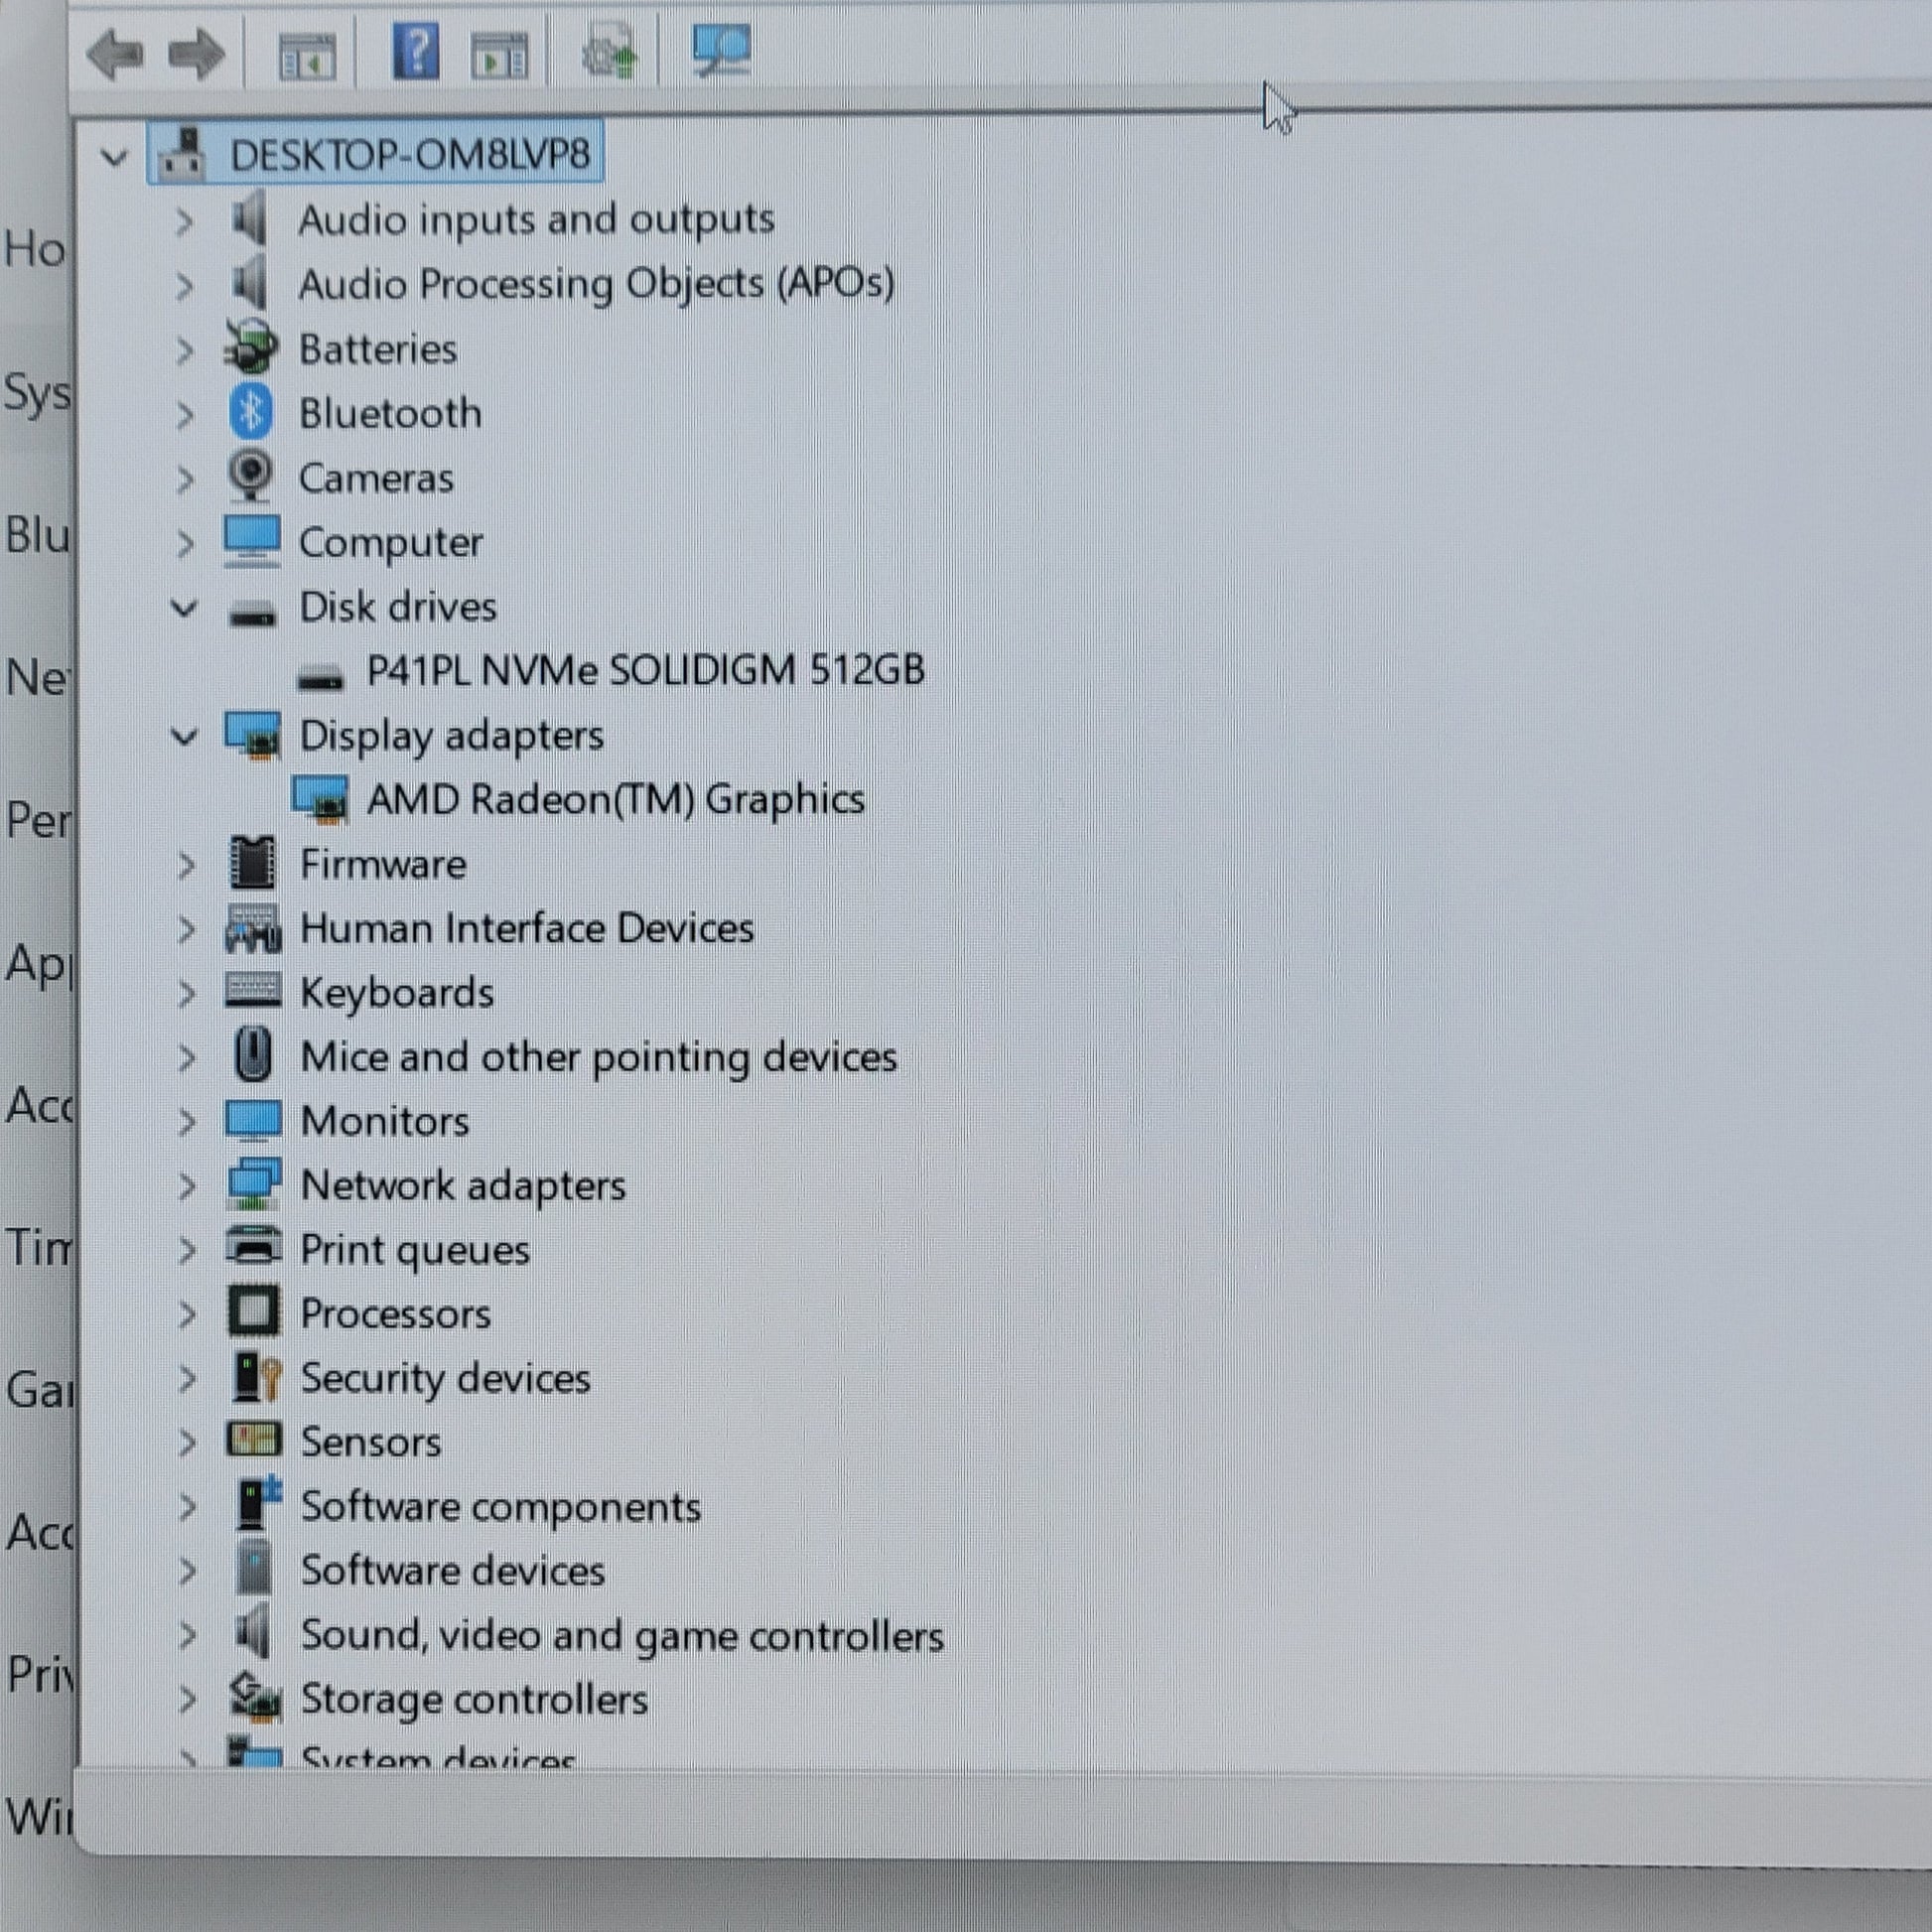The height and width of the screenshot is (1932, 1932).
Task: Expand the Batteries category
Action: pyautogui.click(x=184, y=350)
